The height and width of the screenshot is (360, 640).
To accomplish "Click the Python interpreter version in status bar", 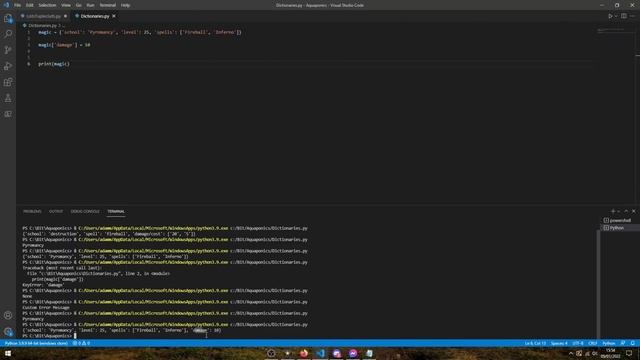I will pyautogui.click(x=36, y=343).
